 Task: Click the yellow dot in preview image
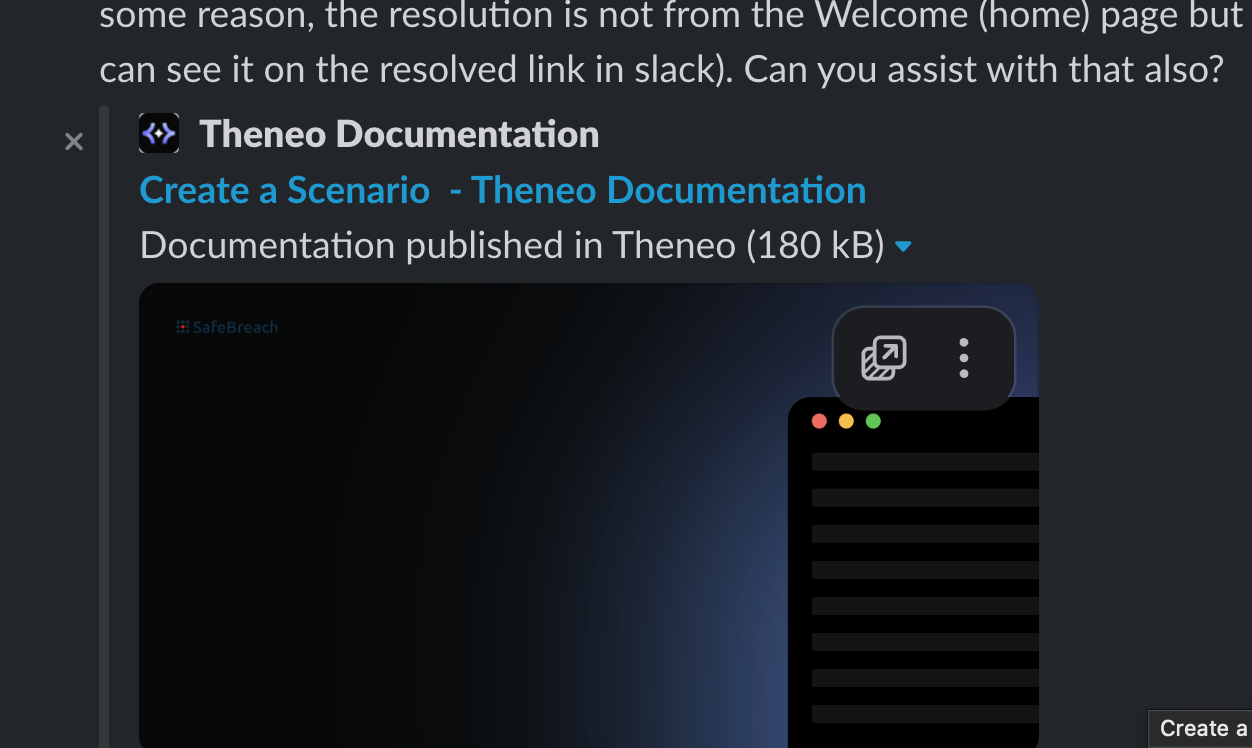coord(846,421)
